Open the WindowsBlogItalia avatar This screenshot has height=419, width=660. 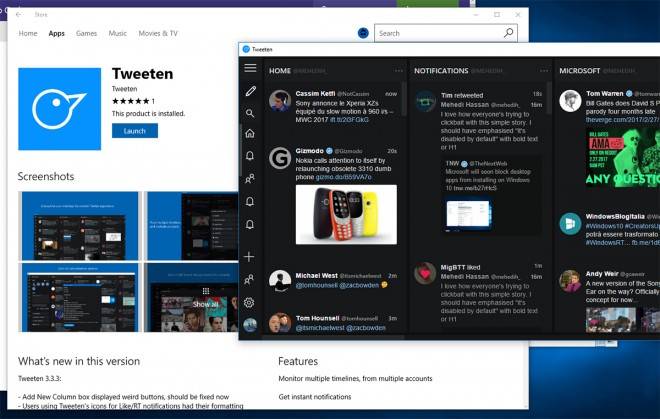pos(570,223)
